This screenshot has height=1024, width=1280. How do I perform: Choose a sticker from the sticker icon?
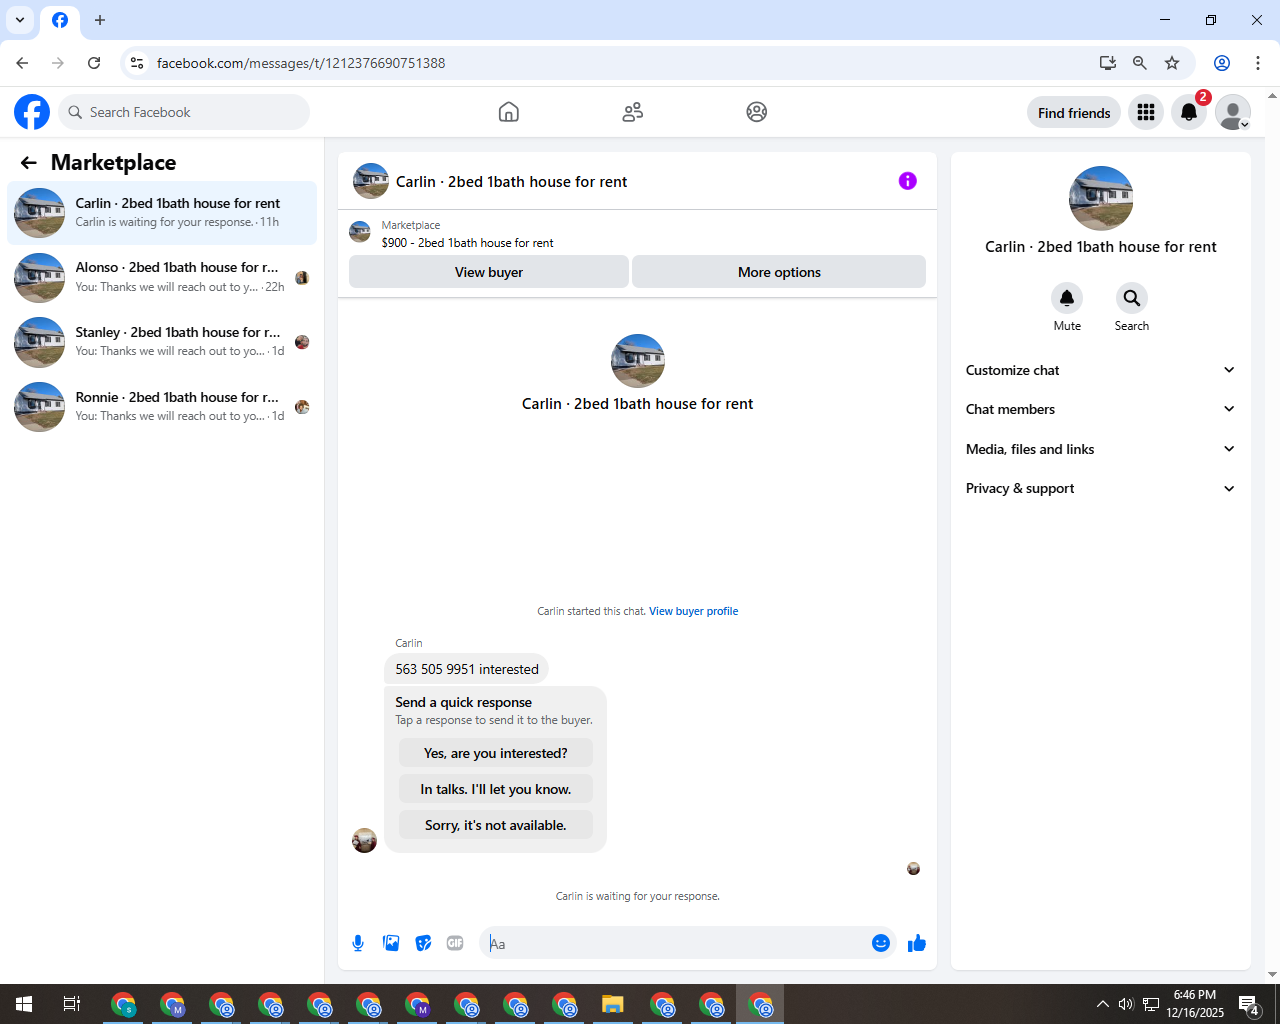tap(424, 943)
